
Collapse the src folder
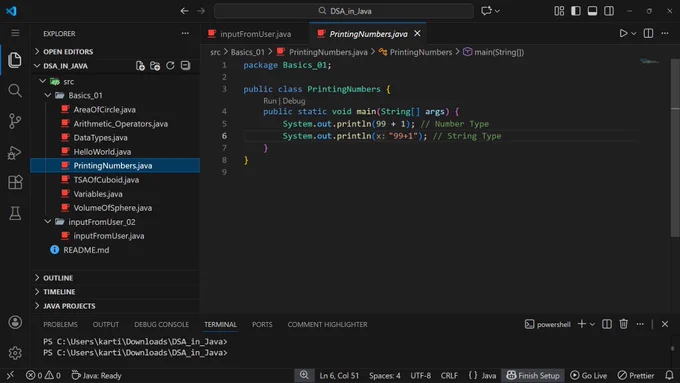42,81
